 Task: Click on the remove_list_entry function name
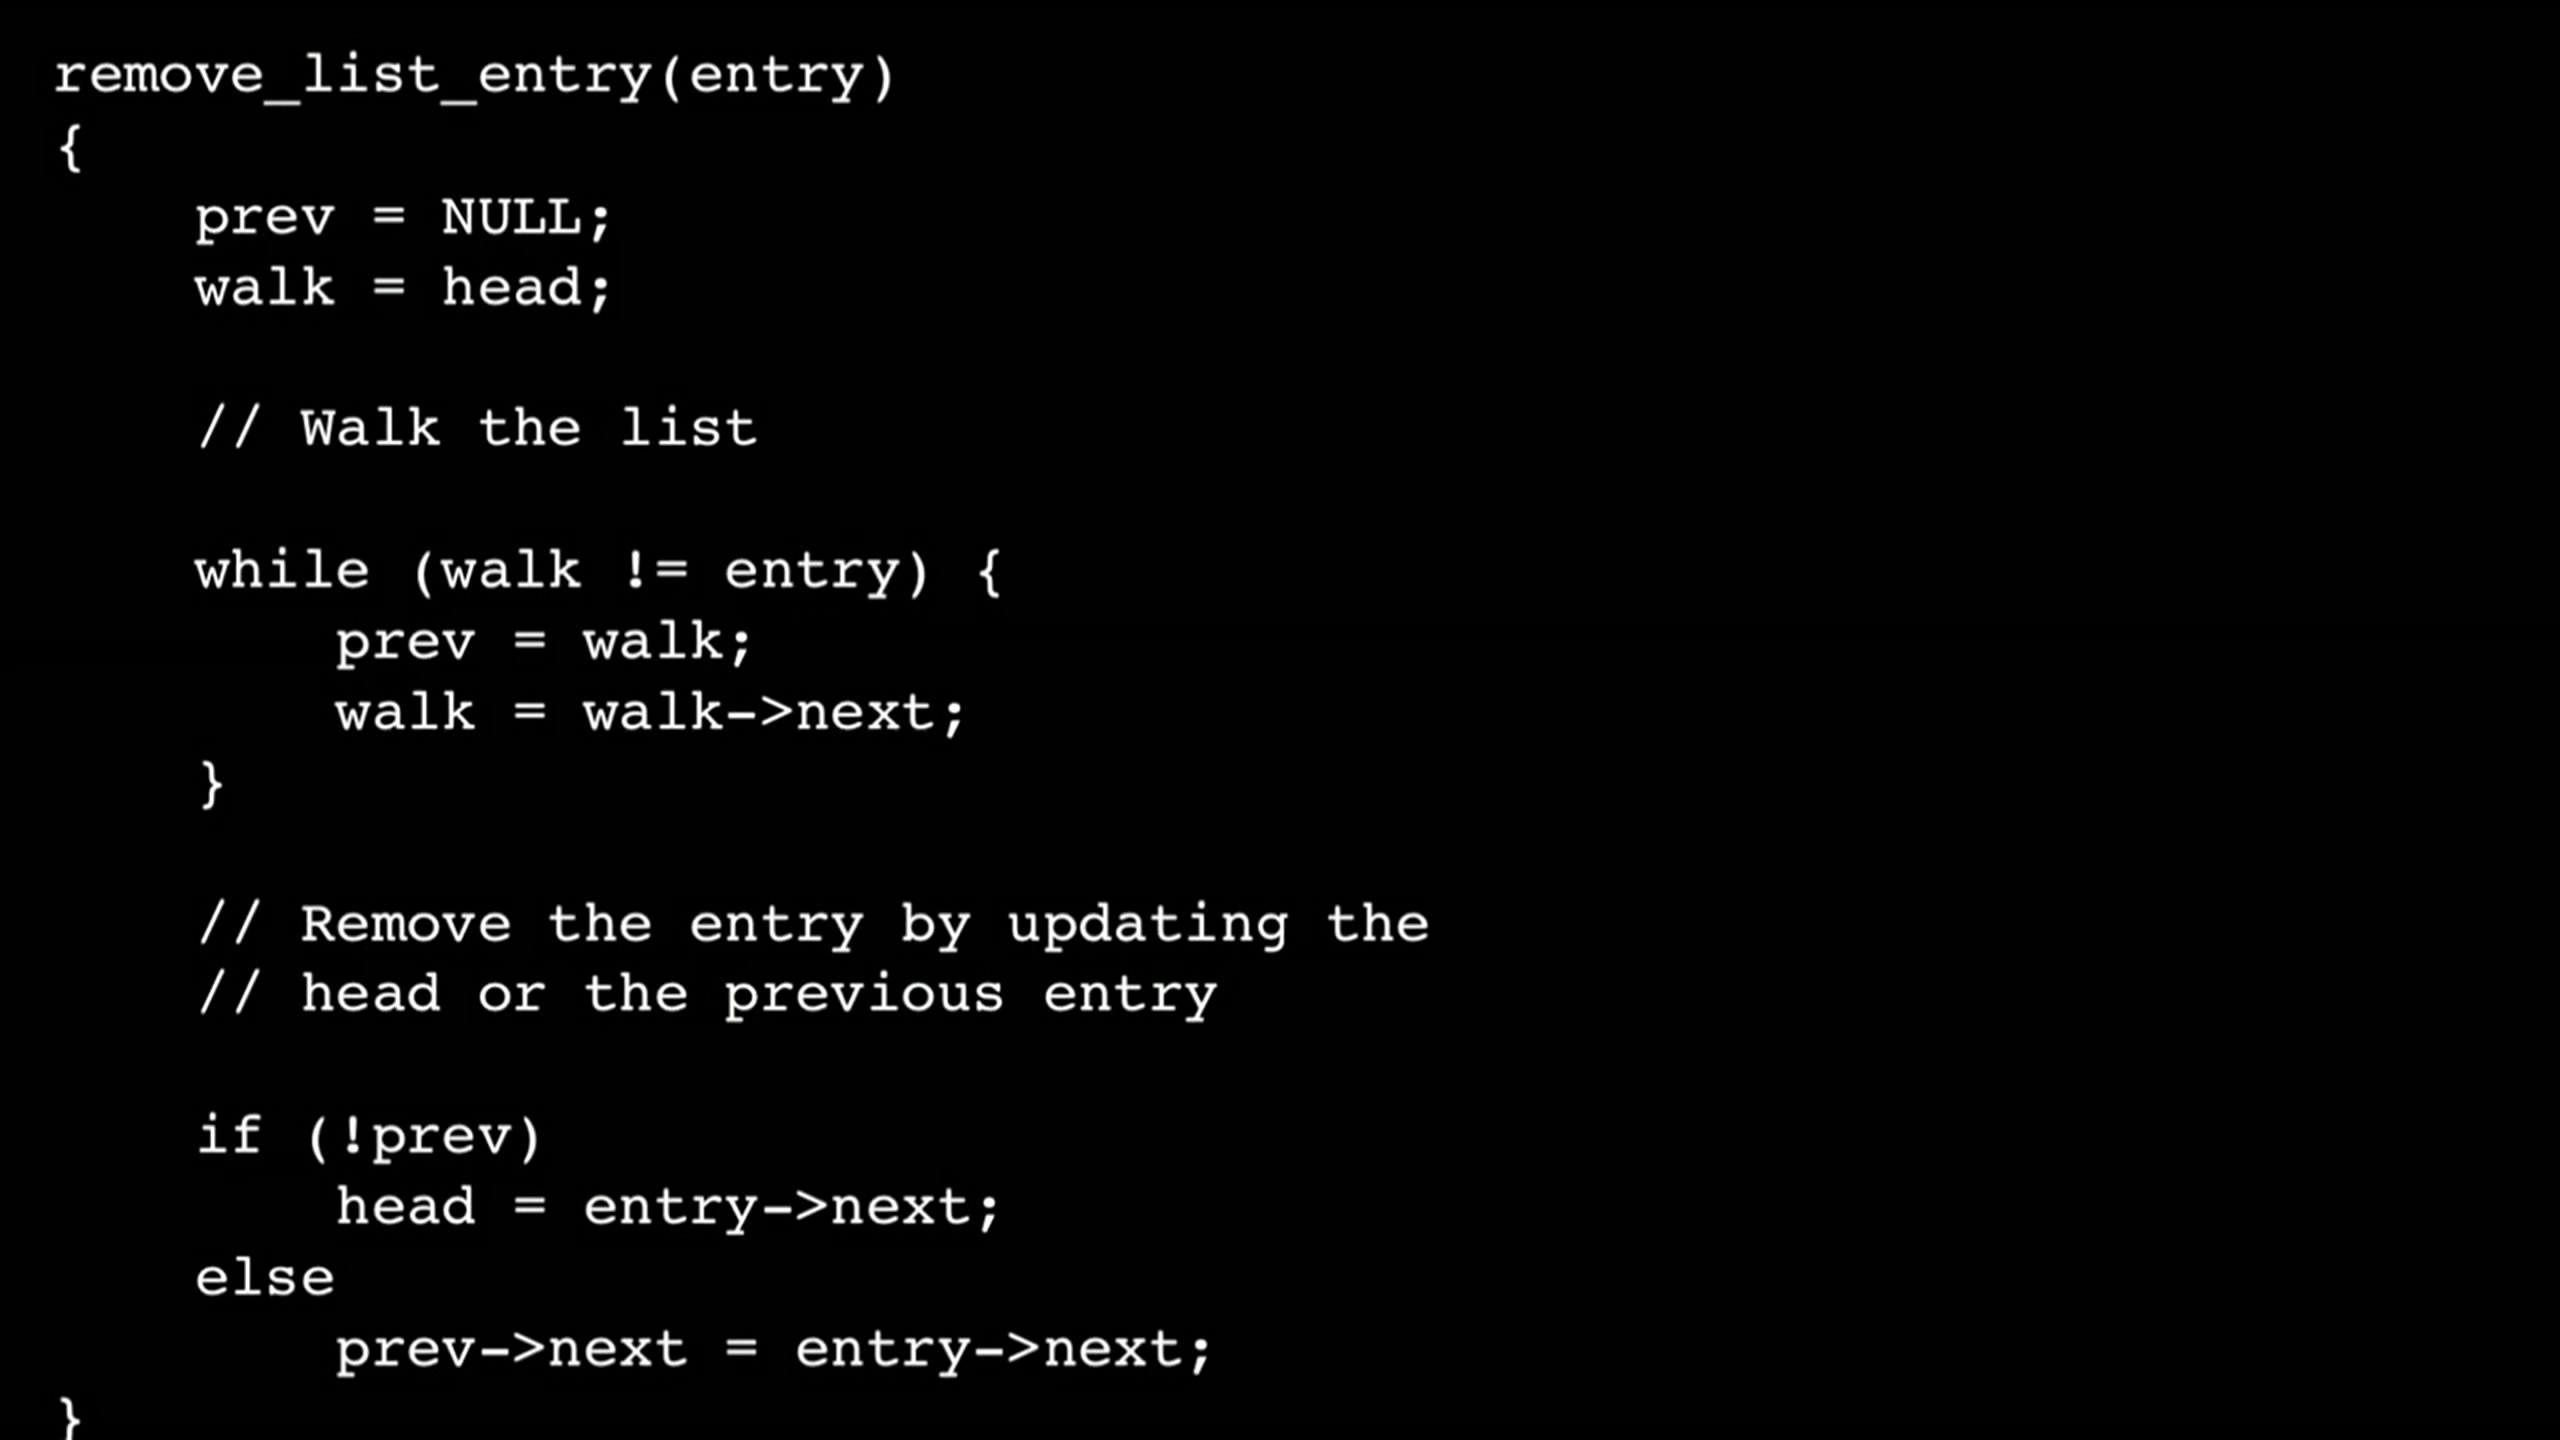[x=352, y=74]
